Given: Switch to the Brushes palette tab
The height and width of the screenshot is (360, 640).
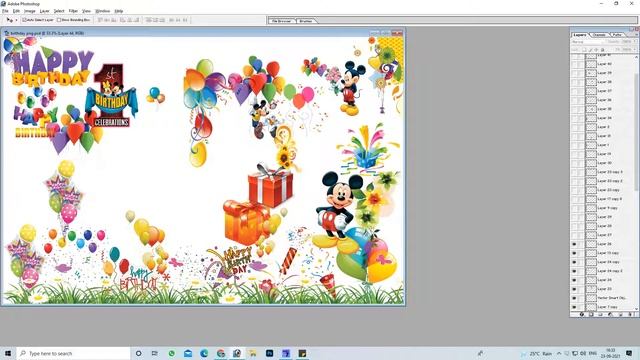Looking at the screenshot, I should 306,20.
